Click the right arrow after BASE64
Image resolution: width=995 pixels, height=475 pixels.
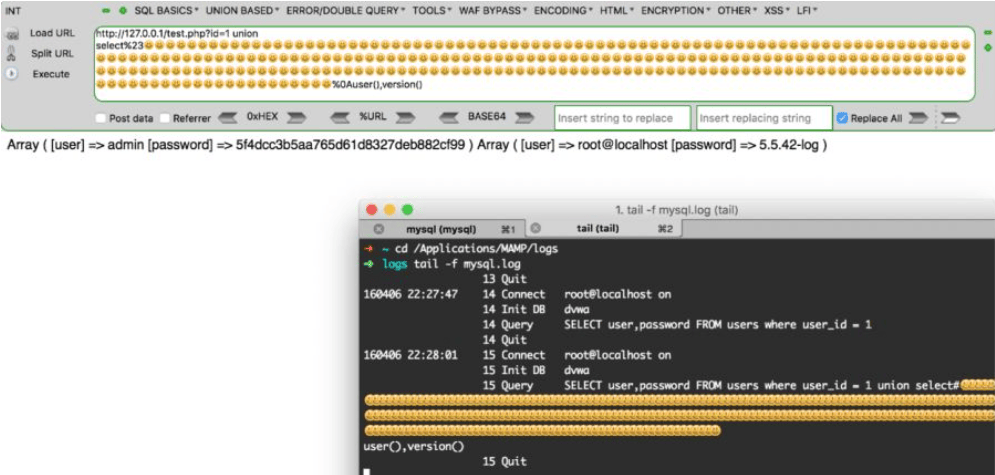coord(525,117)
